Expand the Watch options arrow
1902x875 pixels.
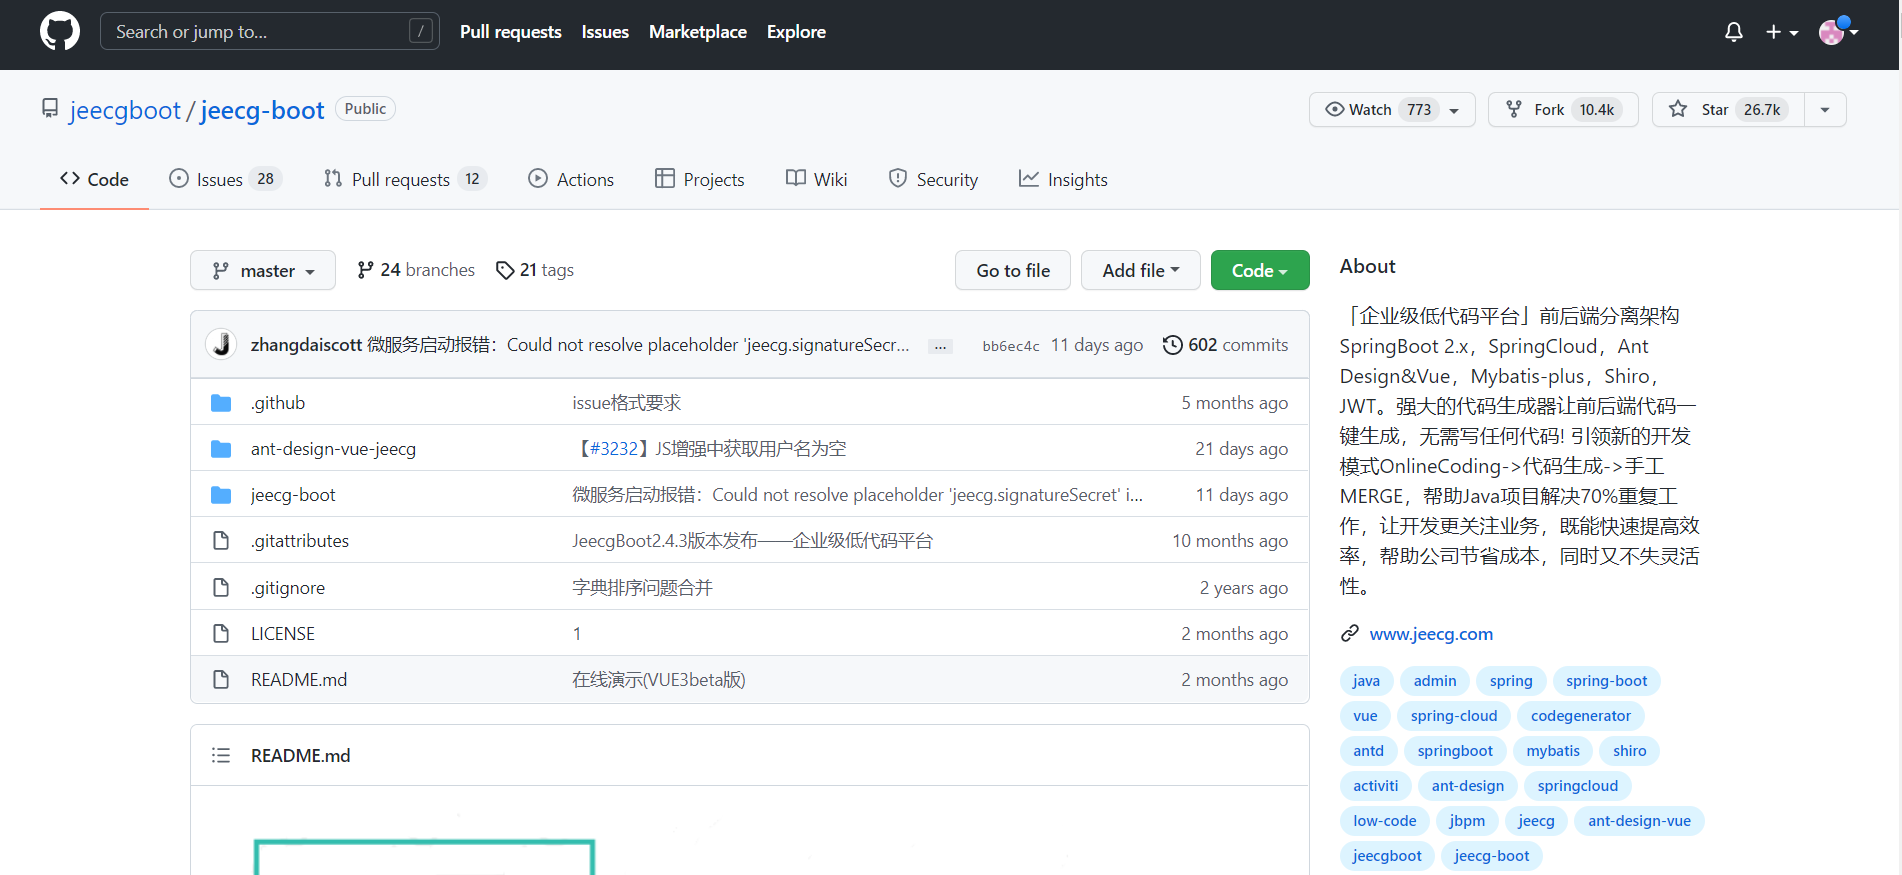[1455, 110]
